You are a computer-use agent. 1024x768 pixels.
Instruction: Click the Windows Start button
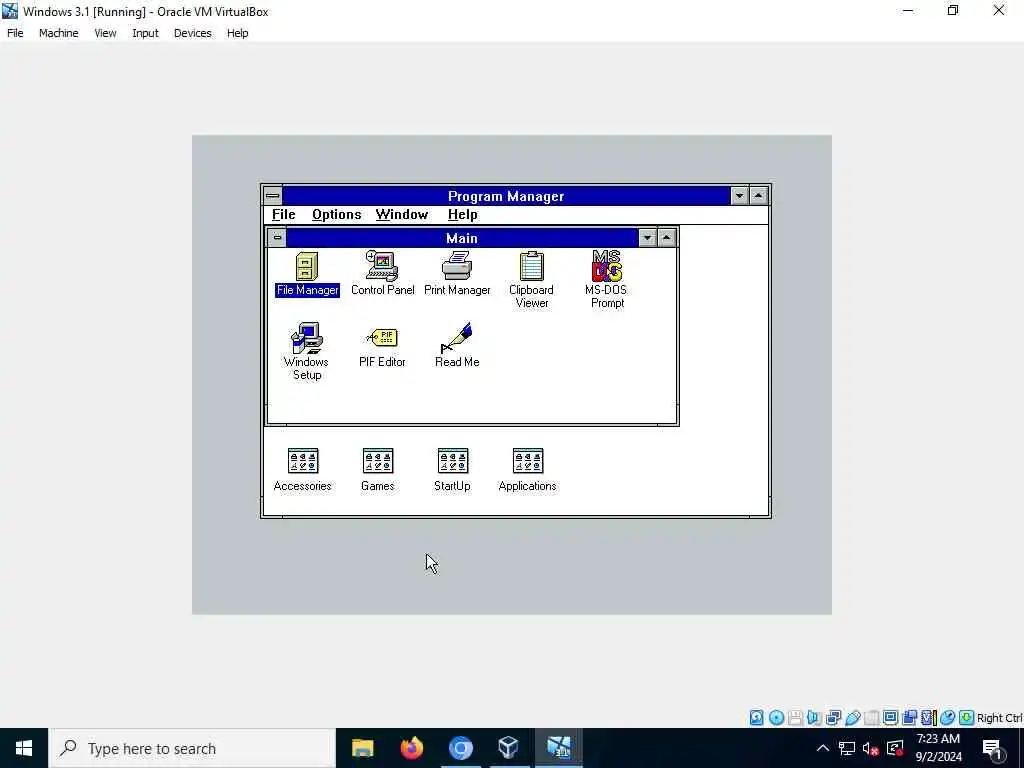(x=24, y=748)
